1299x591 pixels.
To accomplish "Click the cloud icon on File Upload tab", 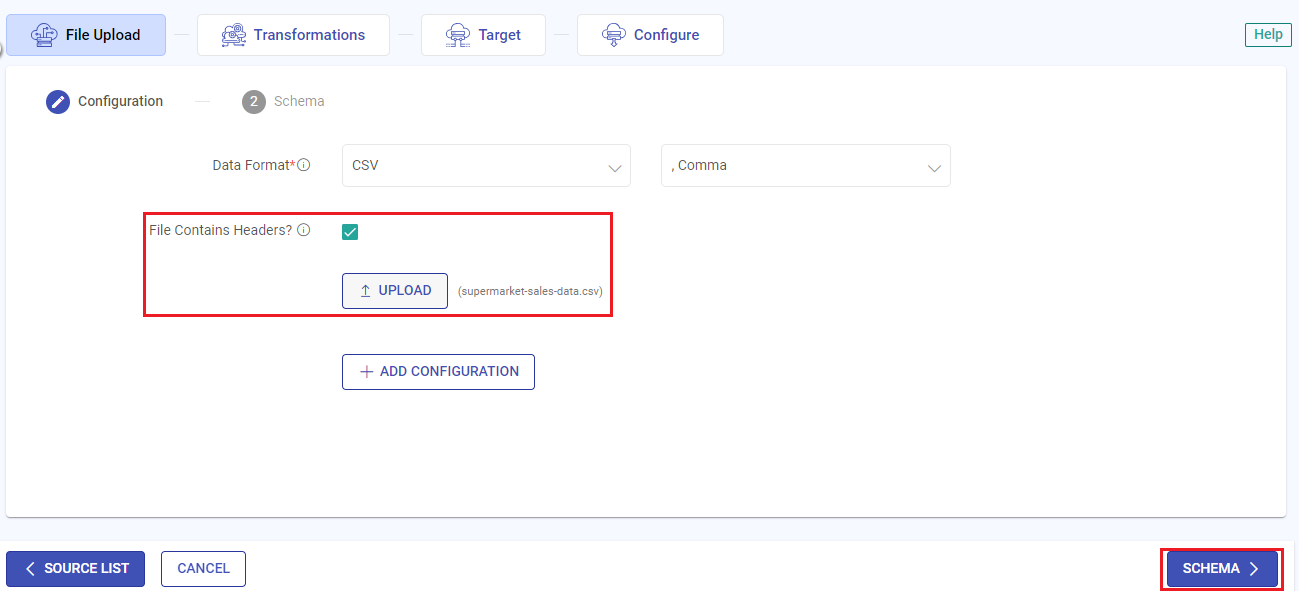I will coord(44,34).
